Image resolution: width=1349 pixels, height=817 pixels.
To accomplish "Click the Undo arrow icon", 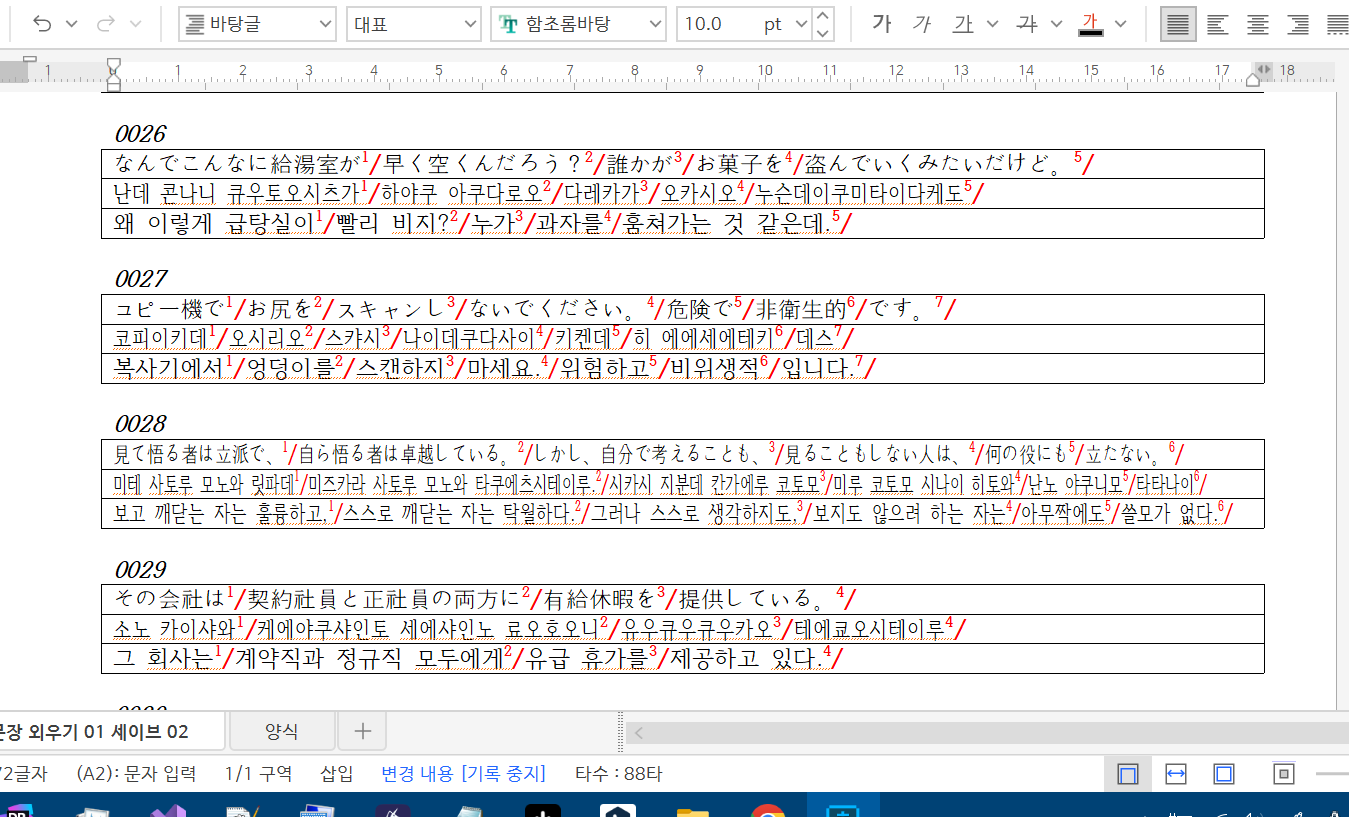I will 42,24.
